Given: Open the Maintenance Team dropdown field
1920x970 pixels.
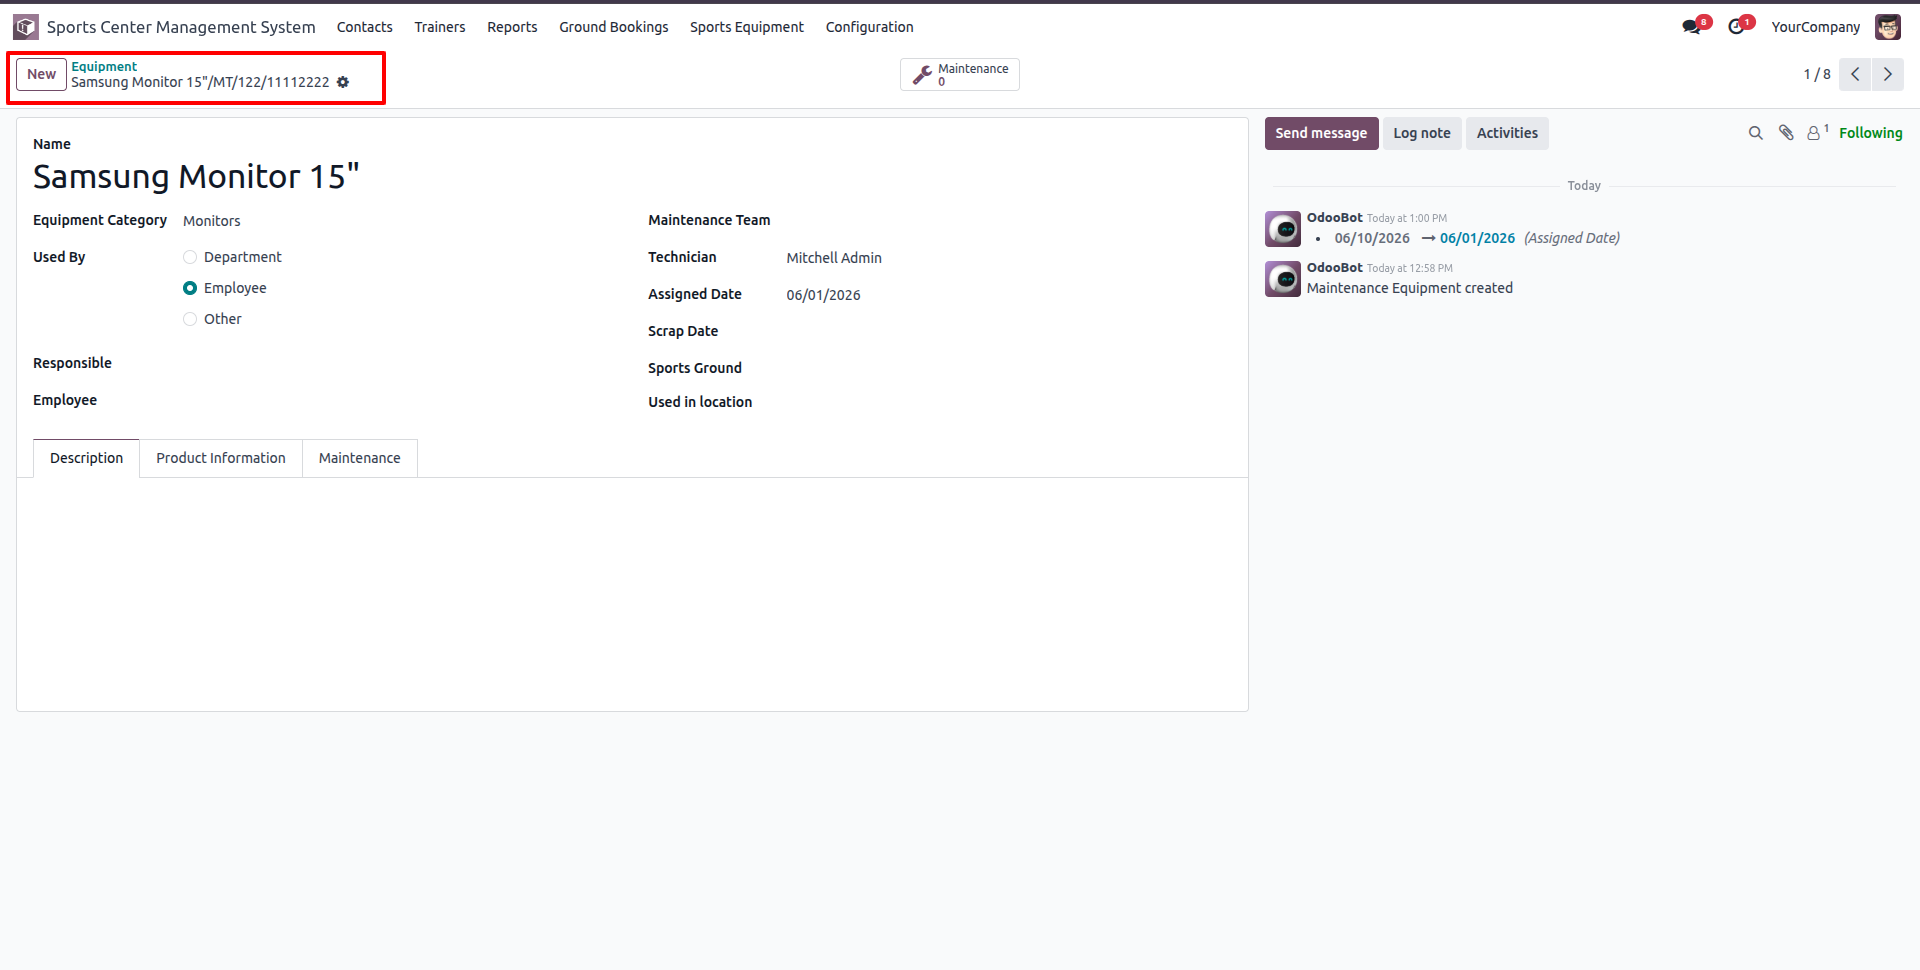Looking at the screenshot, I should click(1009, 221).
